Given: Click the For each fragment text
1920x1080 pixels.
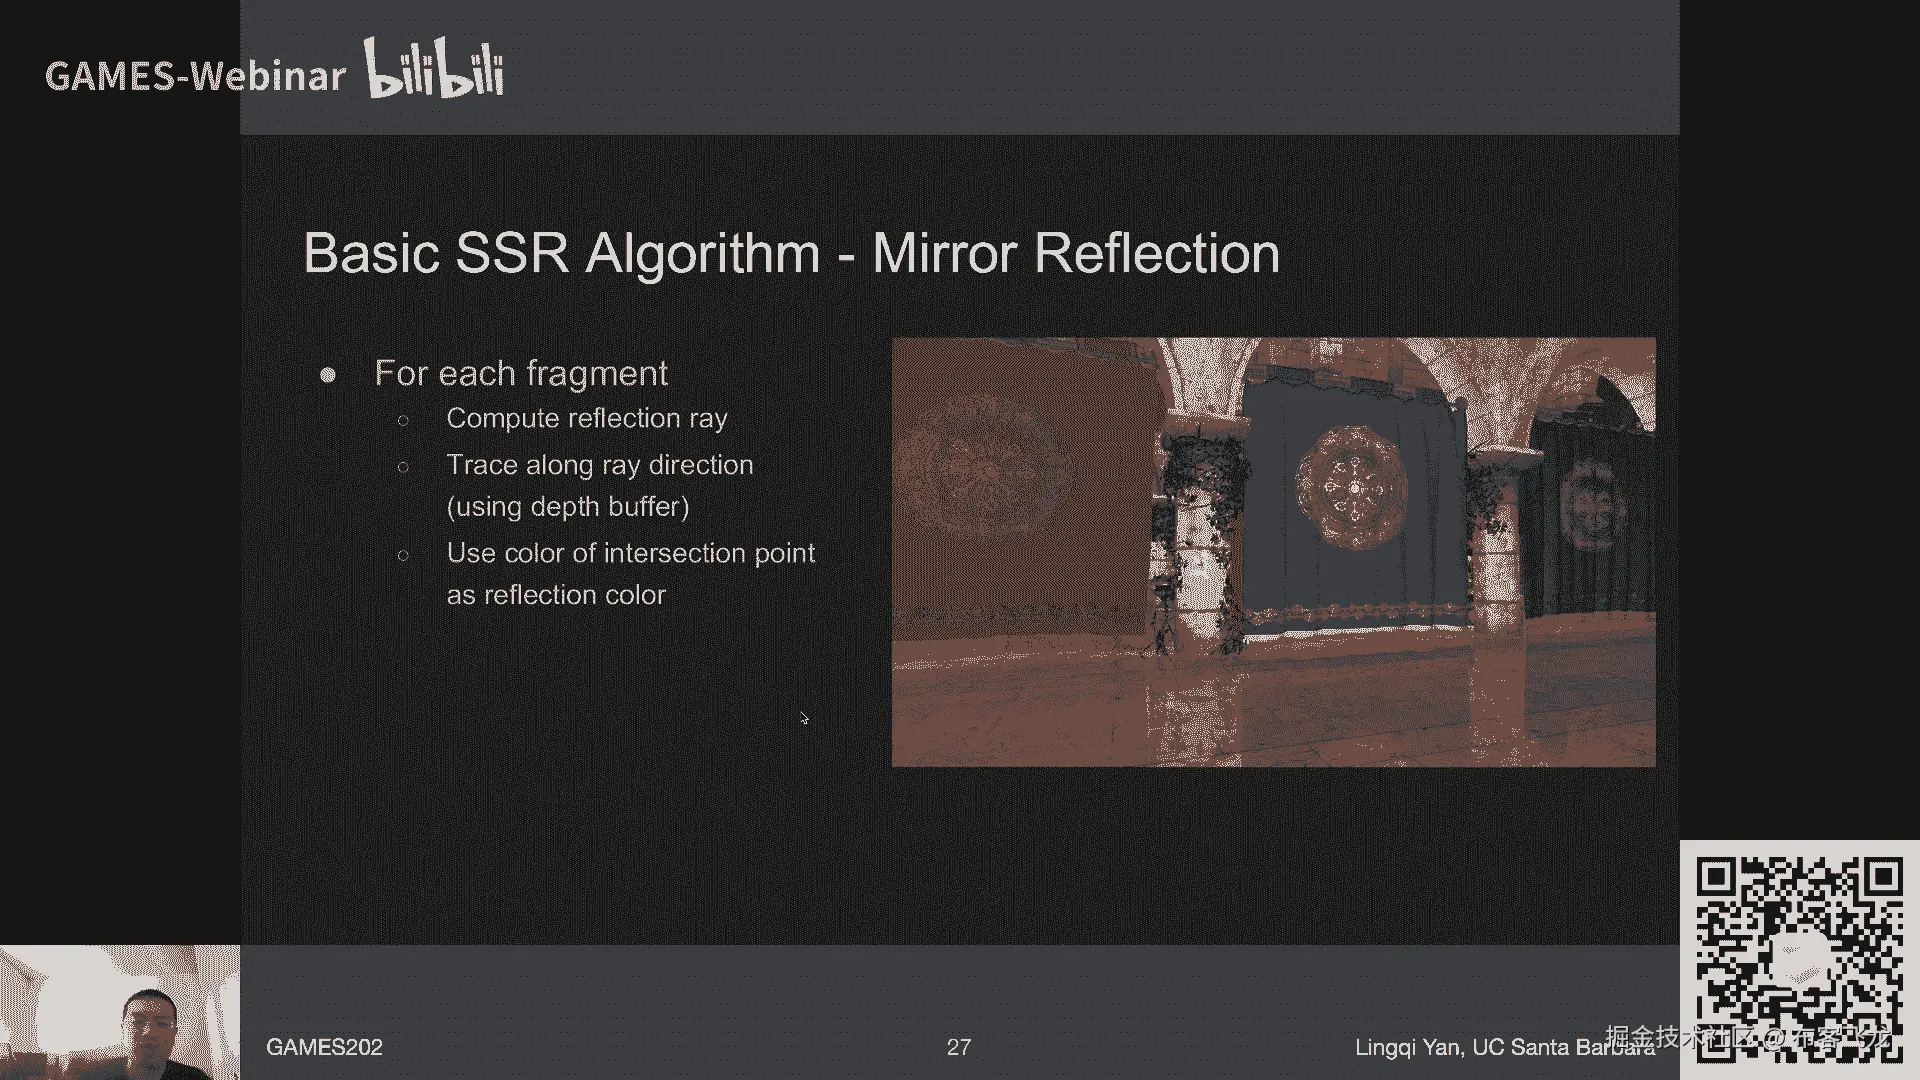Looking at the screenshot, I should click(x=520, y=373).
